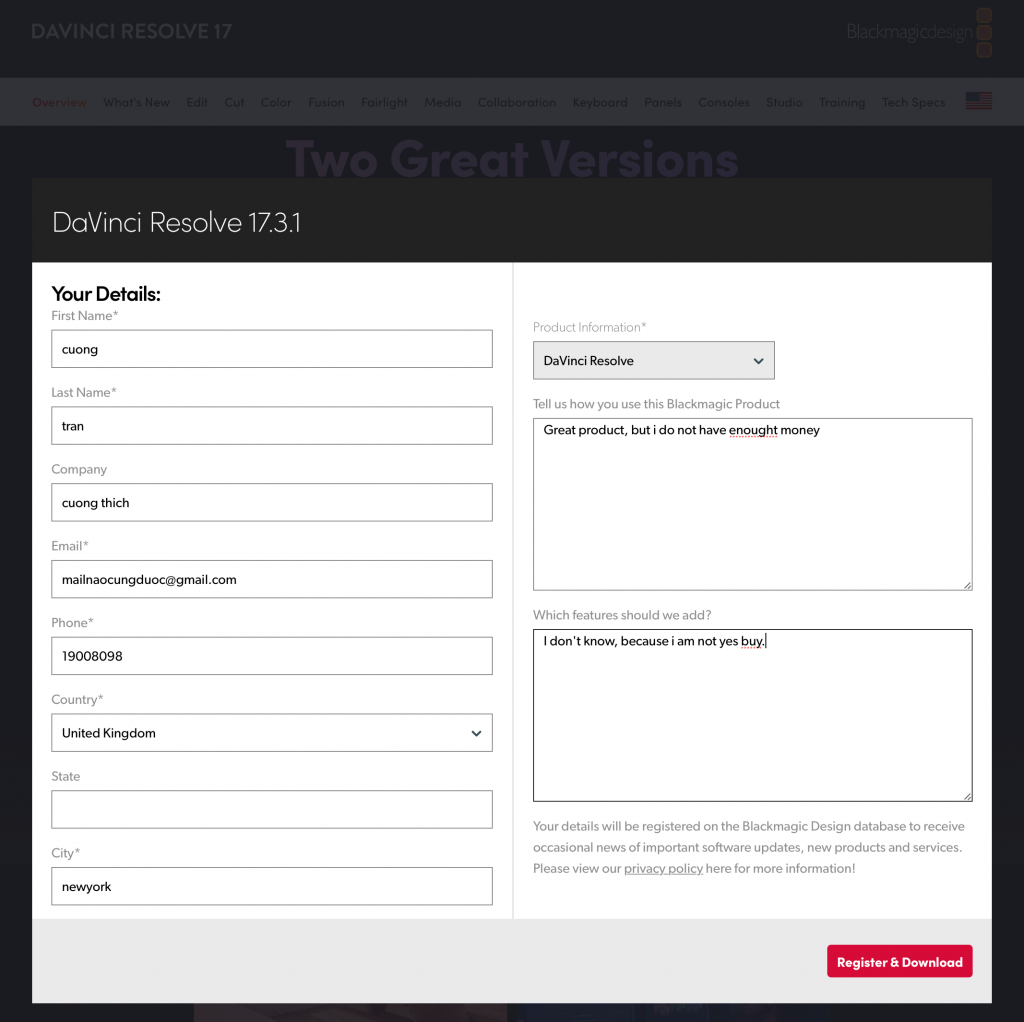Viewport: 1024px width, 1022px height.
Task: Open the What's New tab
Action: click(136, 102)
